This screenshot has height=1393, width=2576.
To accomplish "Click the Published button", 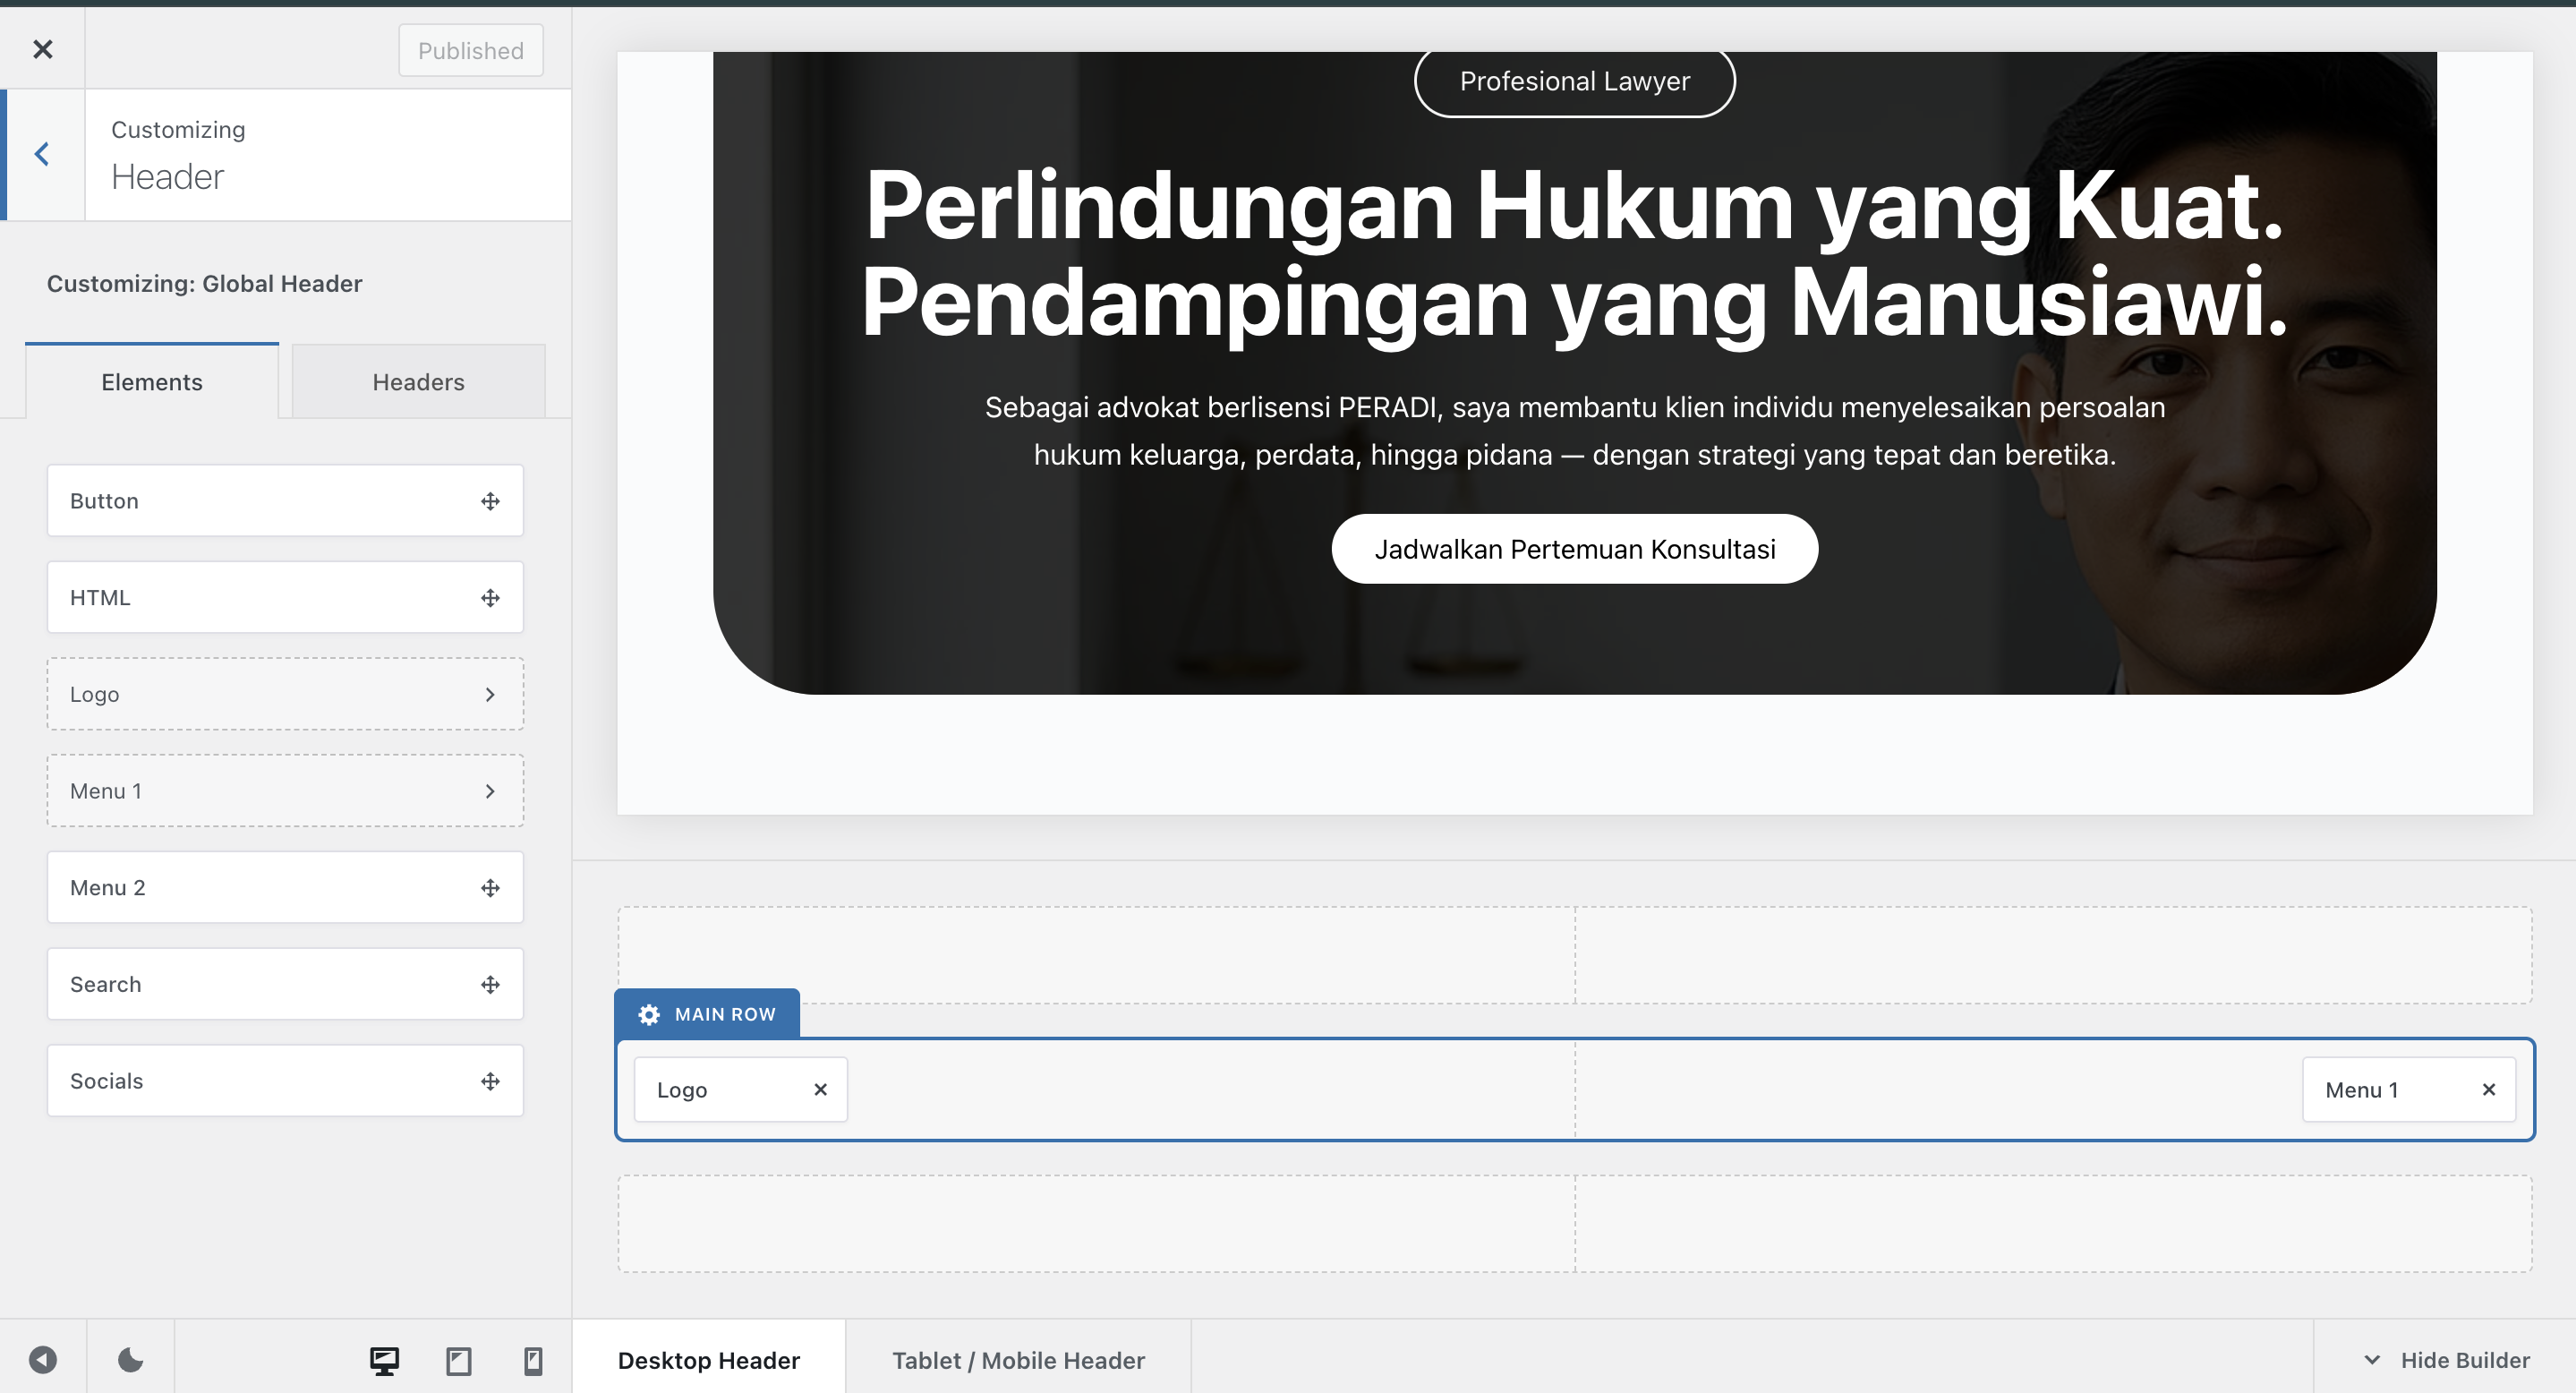I will 470,50.
